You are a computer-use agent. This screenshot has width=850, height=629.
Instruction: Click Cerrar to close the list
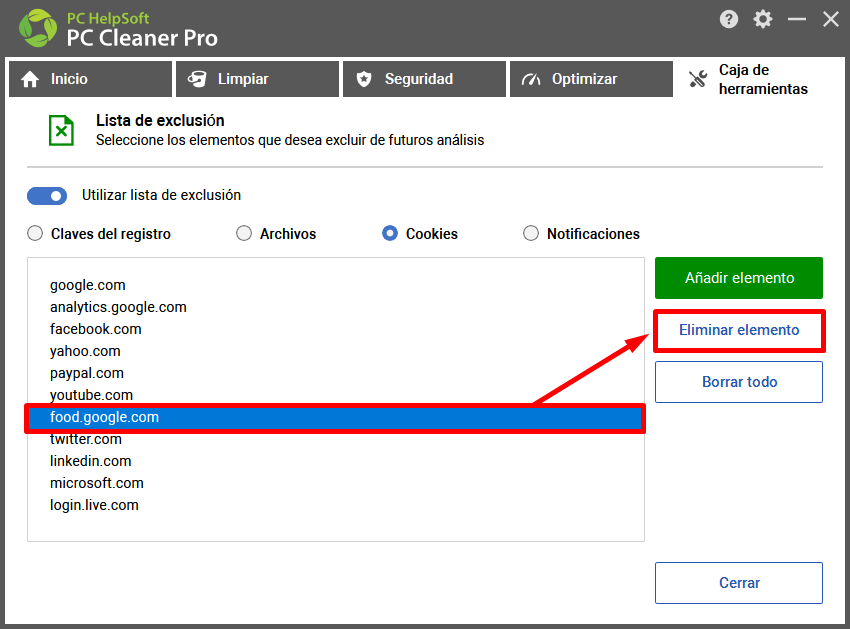[739, 583]
